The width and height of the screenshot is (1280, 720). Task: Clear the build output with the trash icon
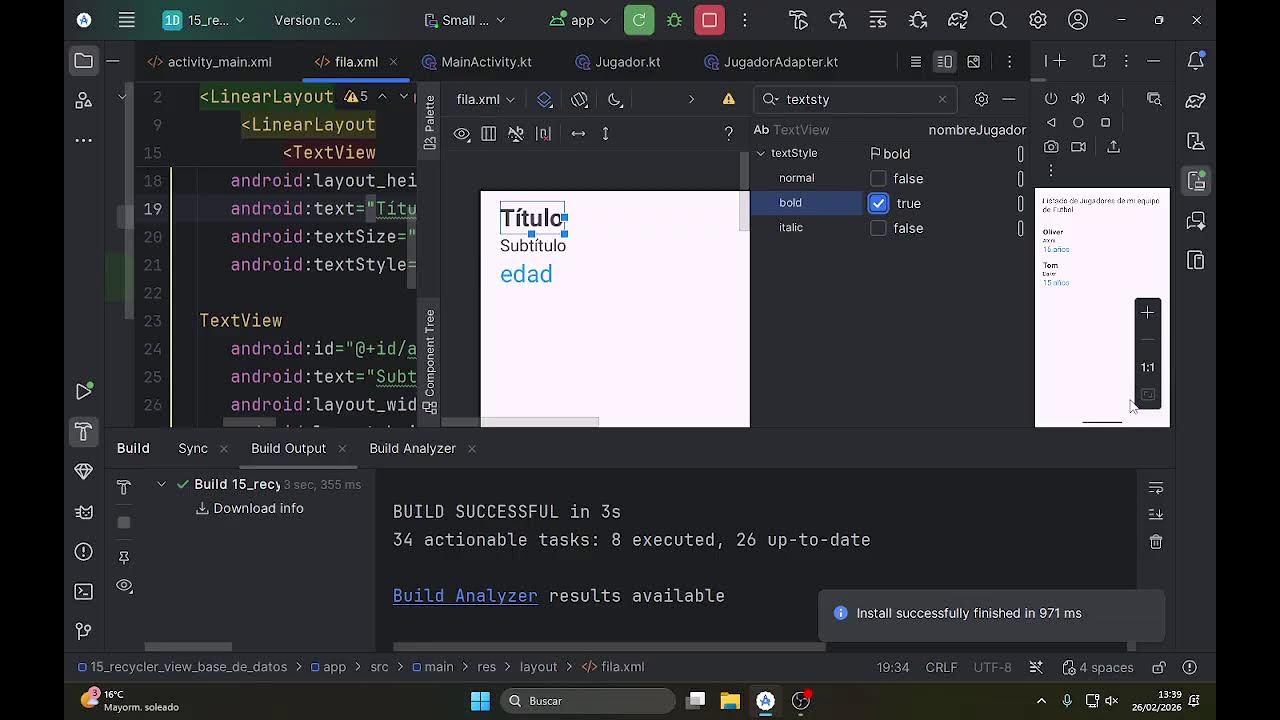1156,541
